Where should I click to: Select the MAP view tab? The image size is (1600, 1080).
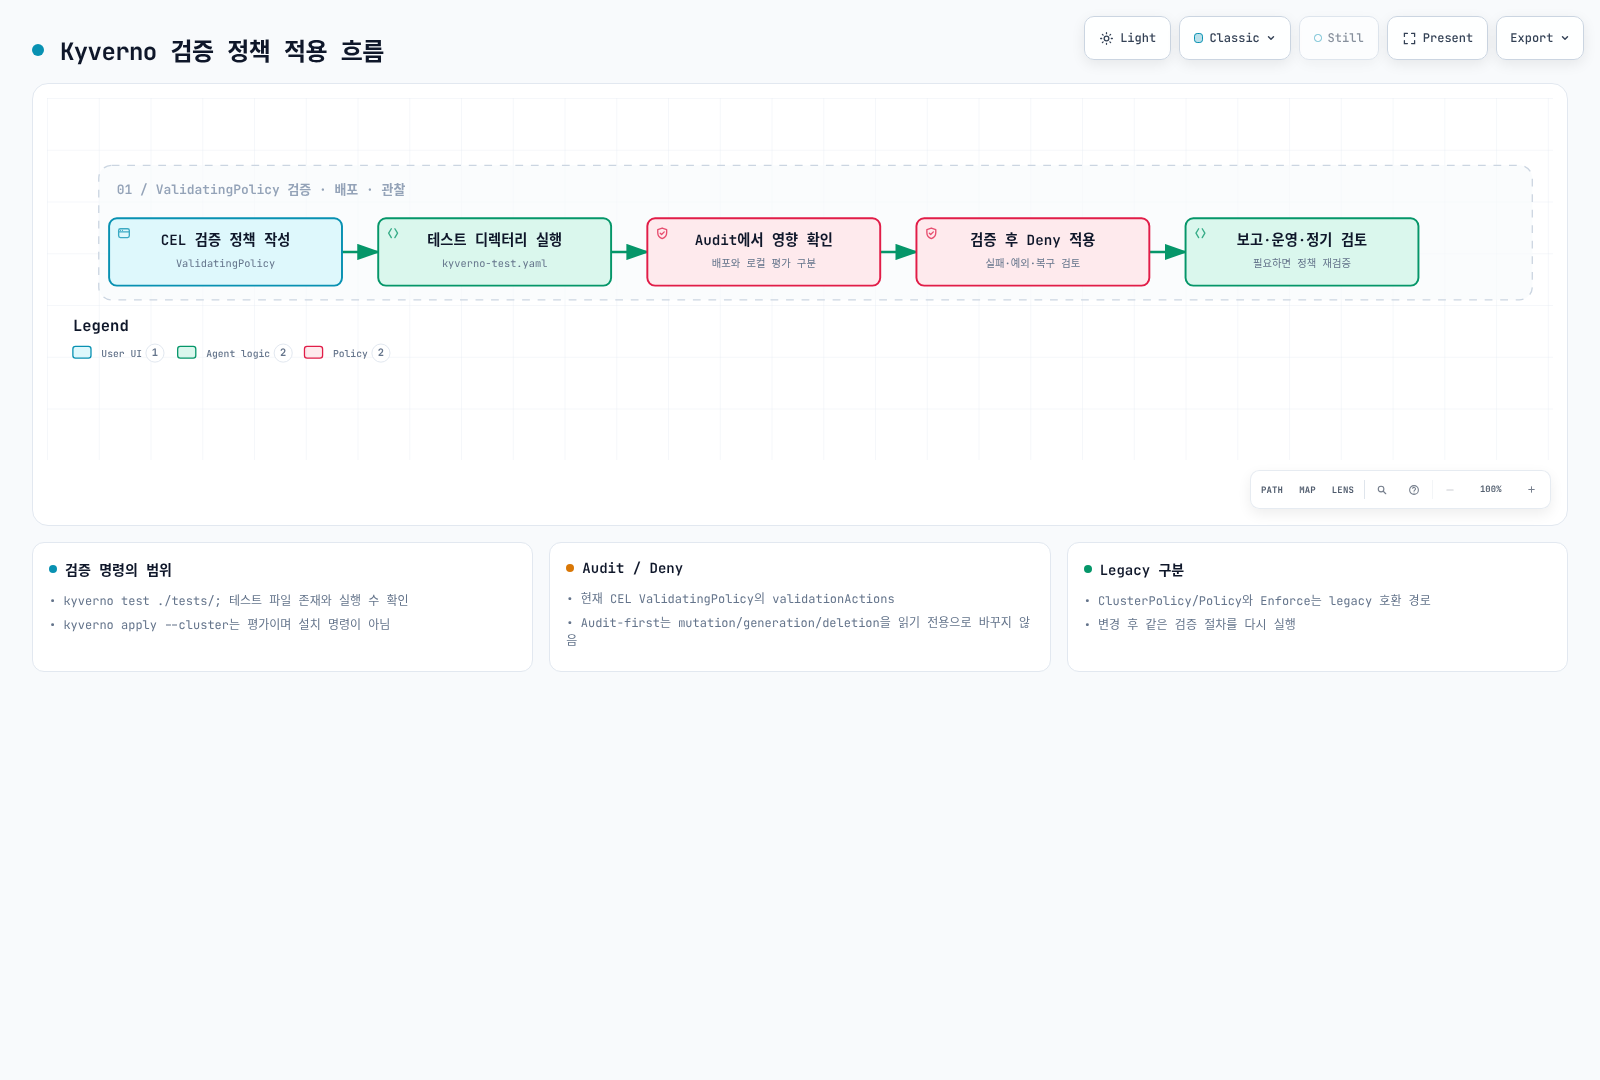1307,490
